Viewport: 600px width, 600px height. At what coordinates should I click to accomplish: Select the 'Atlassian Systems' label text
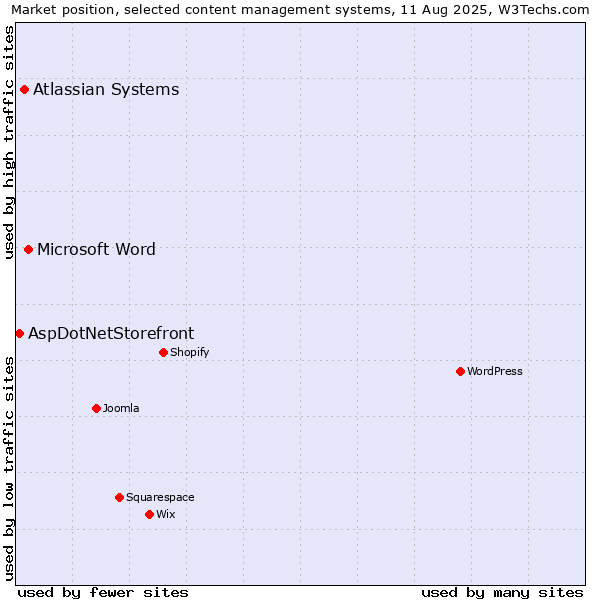(x=106, y=90)
